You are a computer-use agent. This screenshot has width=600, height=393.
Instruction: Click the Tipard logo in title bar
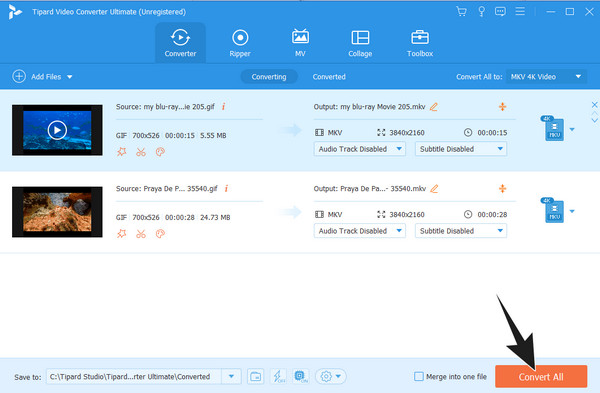pos(15,12)
